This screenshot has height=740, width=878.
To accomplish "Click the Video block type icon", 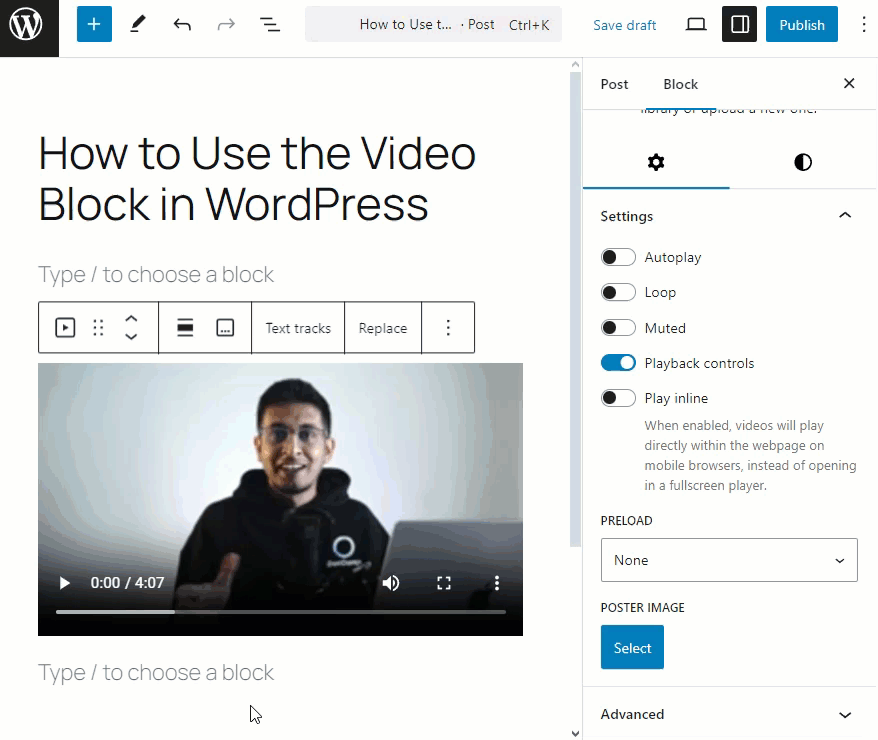I will [x=65, y=328].
